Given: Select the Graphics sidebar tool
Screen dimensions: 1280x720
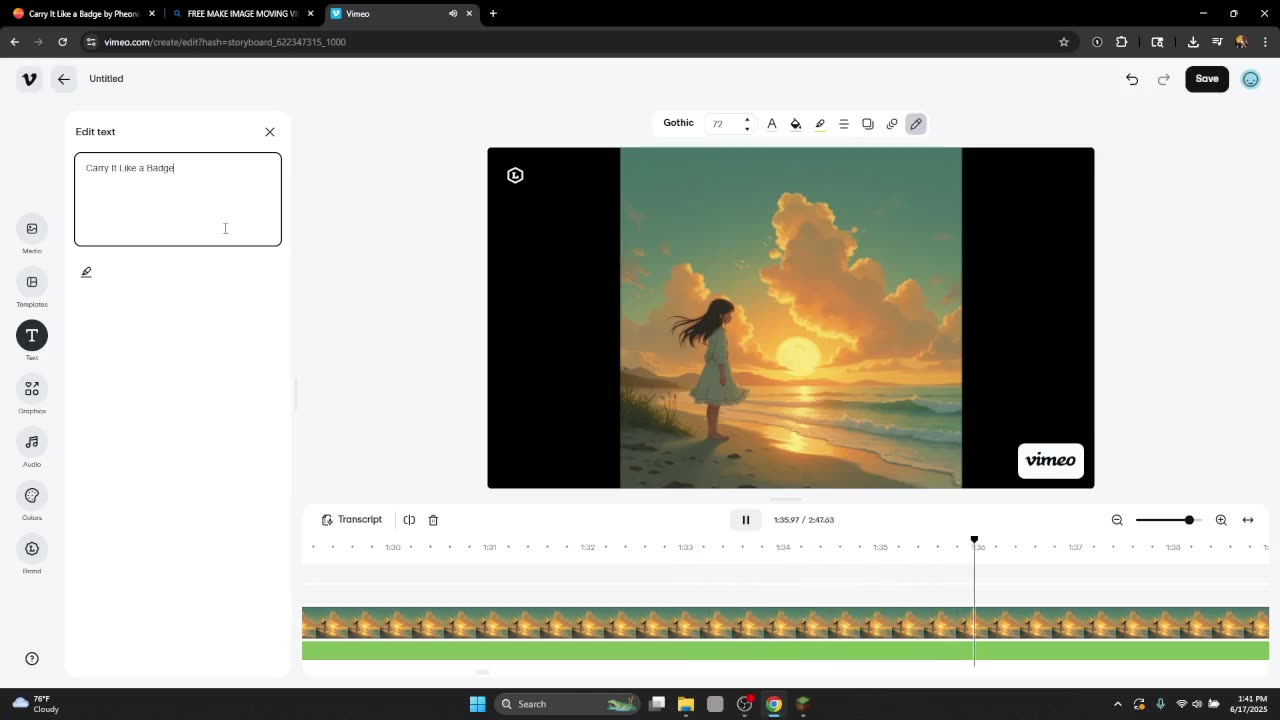Looking at the screenshot, I should point(32,389).
